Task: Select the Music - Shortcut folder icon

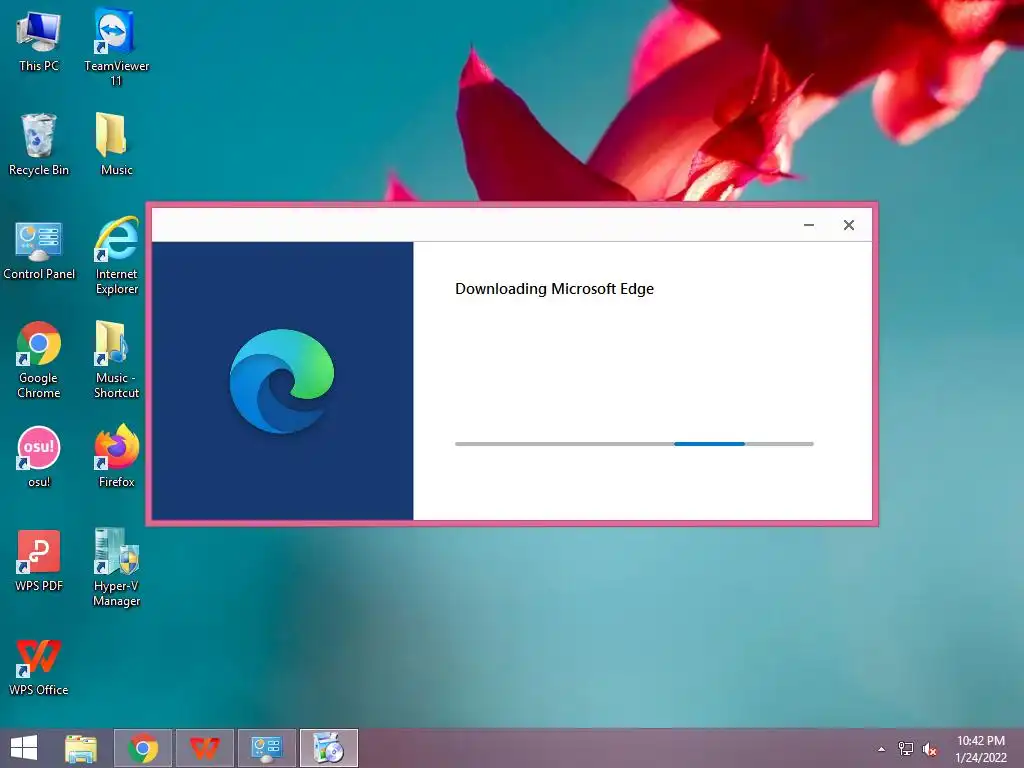Action: pos(116,360)
